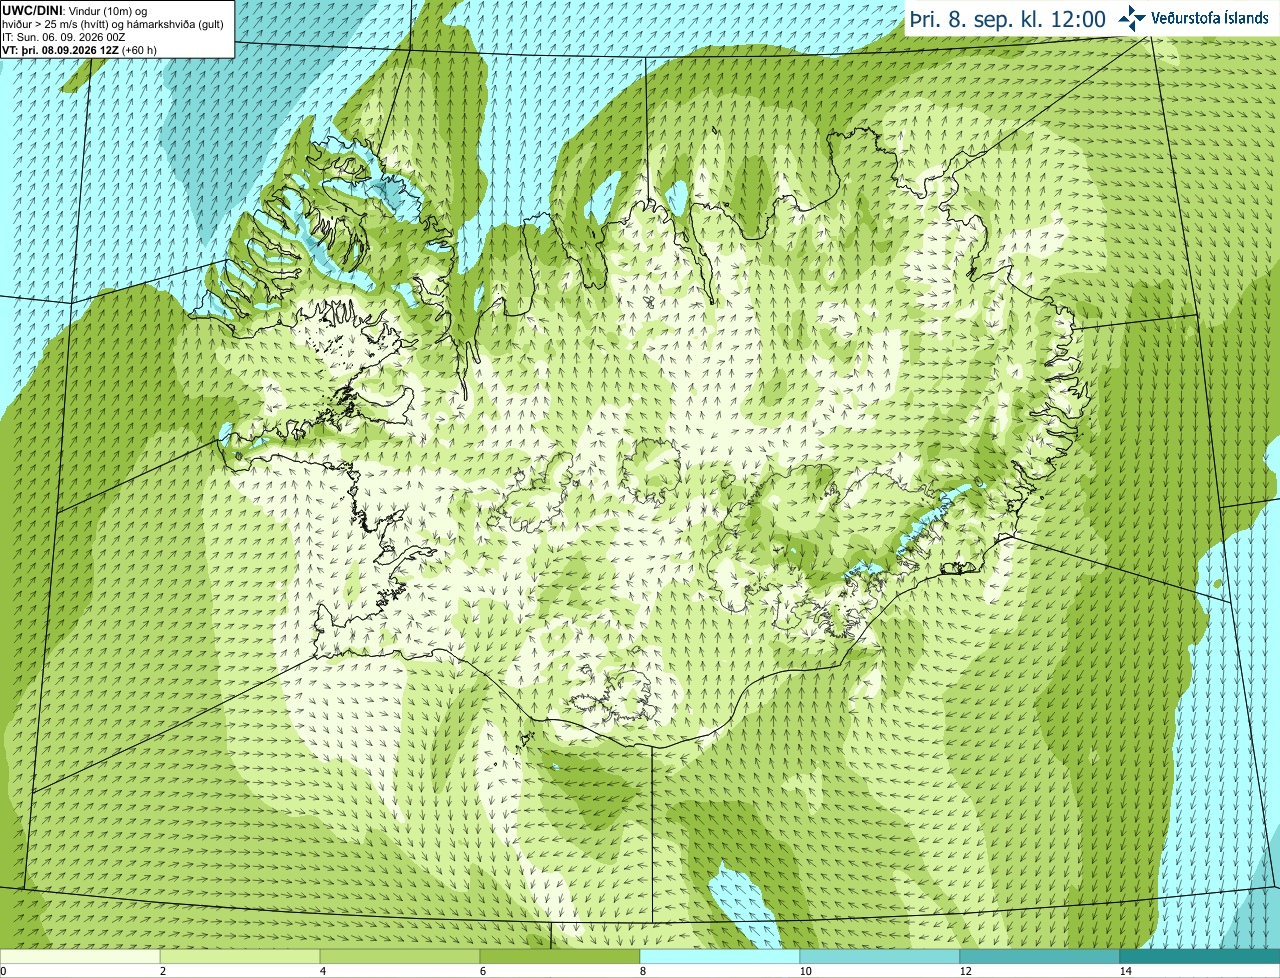
Task: Pick the 10–12 cyan legend segment
Action: click(x=880, y=956)
